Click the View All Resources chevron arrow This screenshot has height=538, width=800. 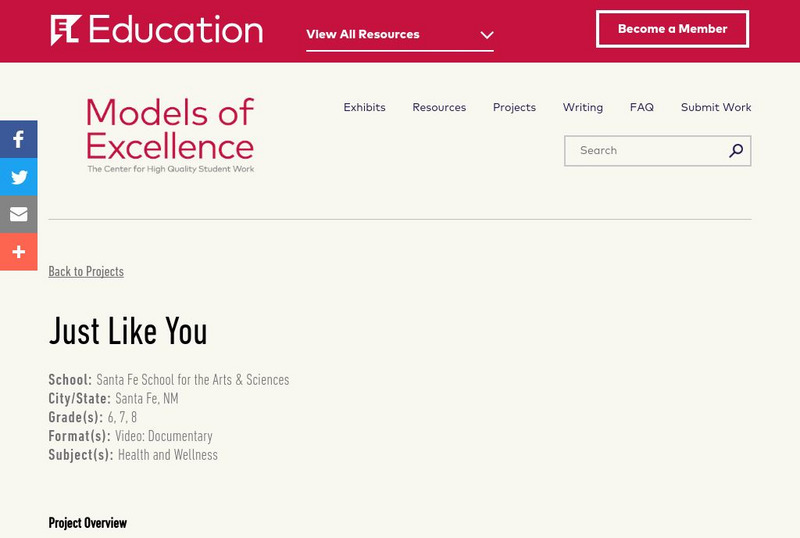click(x=487, y=35)
